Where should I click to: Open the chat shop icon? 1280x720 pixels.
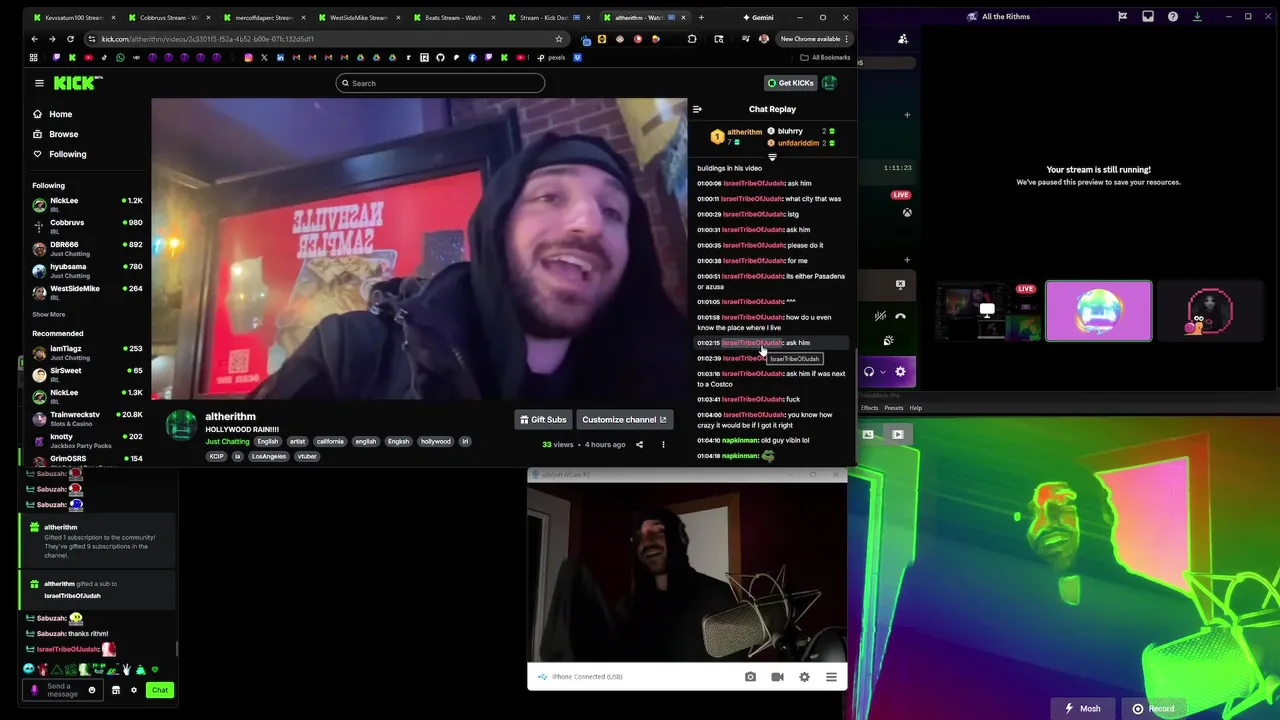click(116, 690)
